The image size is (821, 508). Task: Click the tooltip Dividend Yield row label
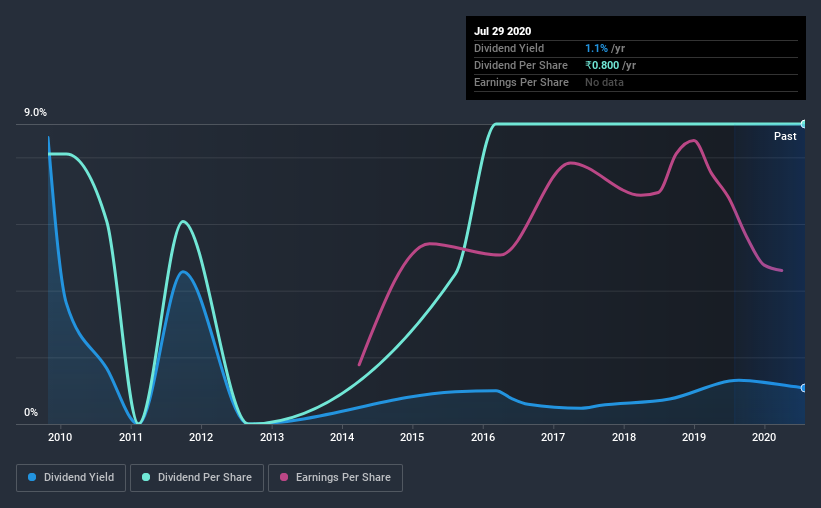pos(509,48)
